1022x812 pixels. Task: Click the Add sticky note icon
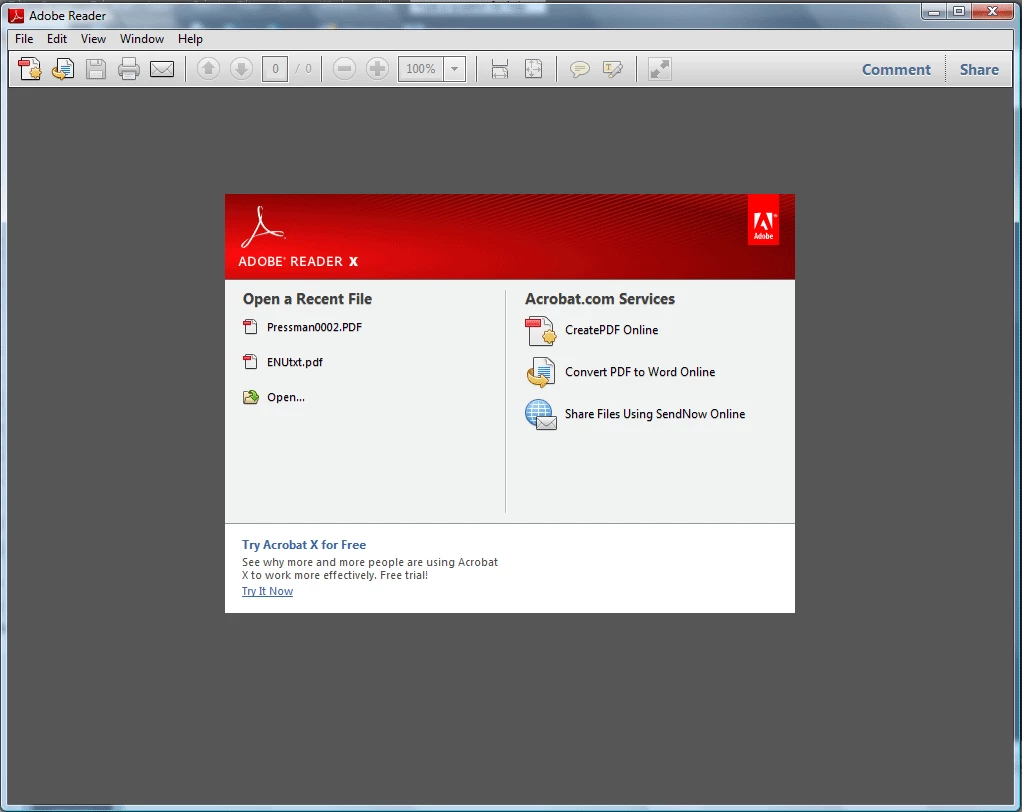click(x=579, y=69)
